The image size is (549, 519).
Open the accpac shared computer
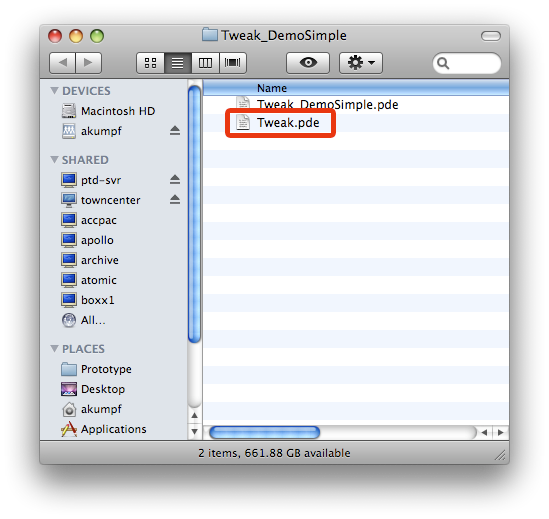(89, 220)
